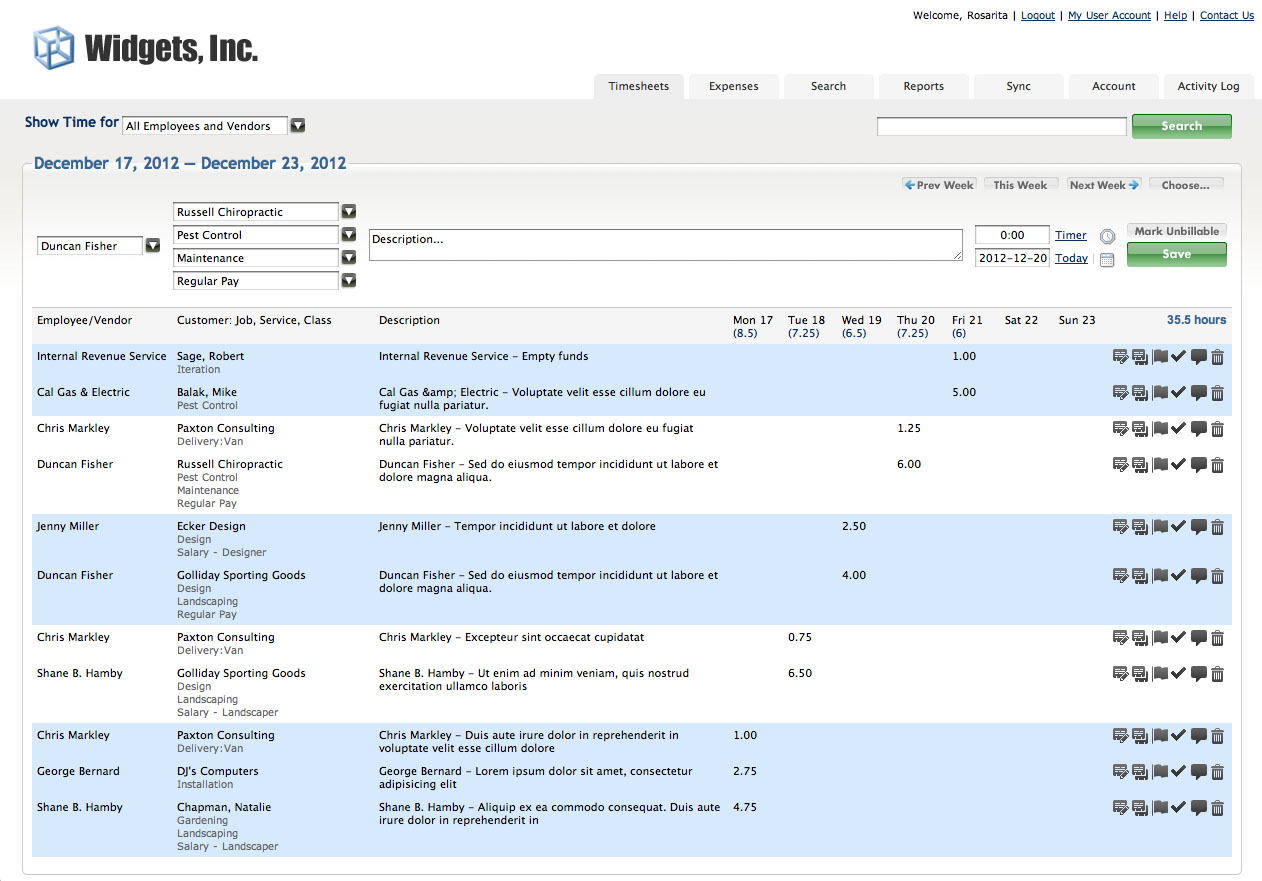Open the Show Time for employees dropdown

pos(298,126)
